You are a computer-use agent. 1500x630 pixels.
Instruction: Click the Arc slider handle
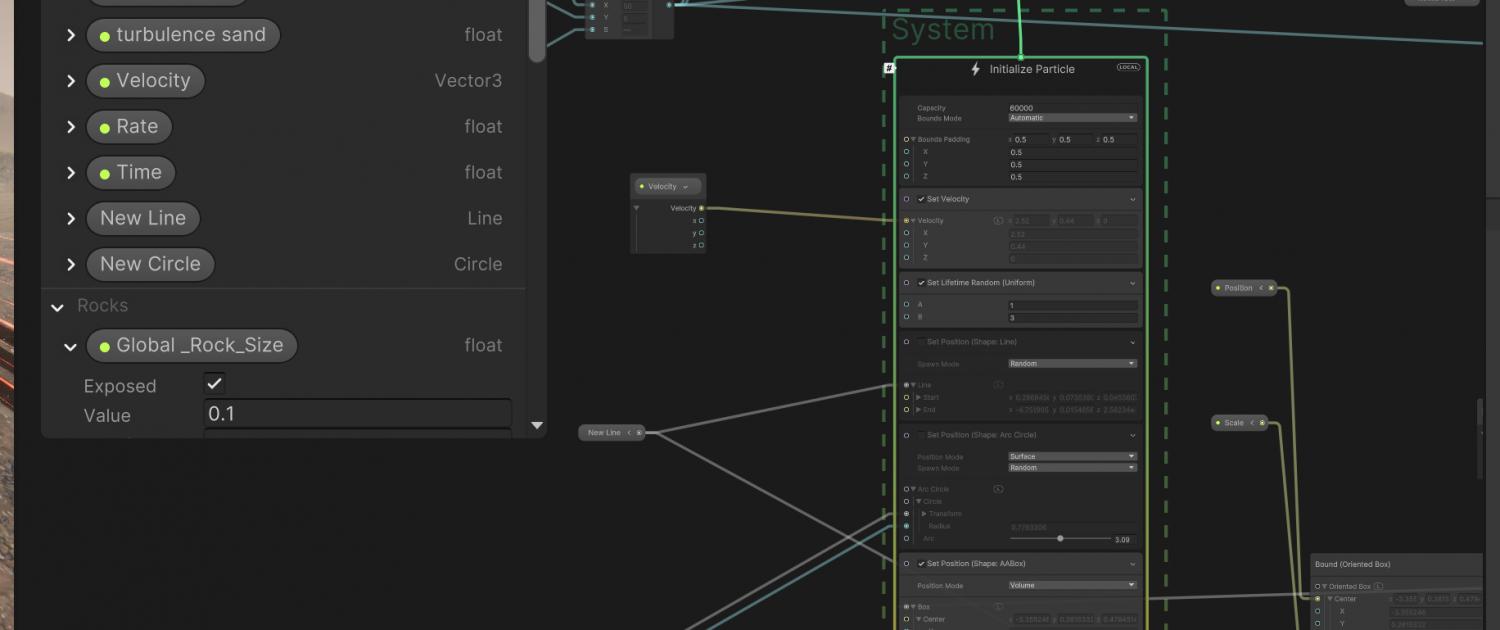coord(1060,538)
